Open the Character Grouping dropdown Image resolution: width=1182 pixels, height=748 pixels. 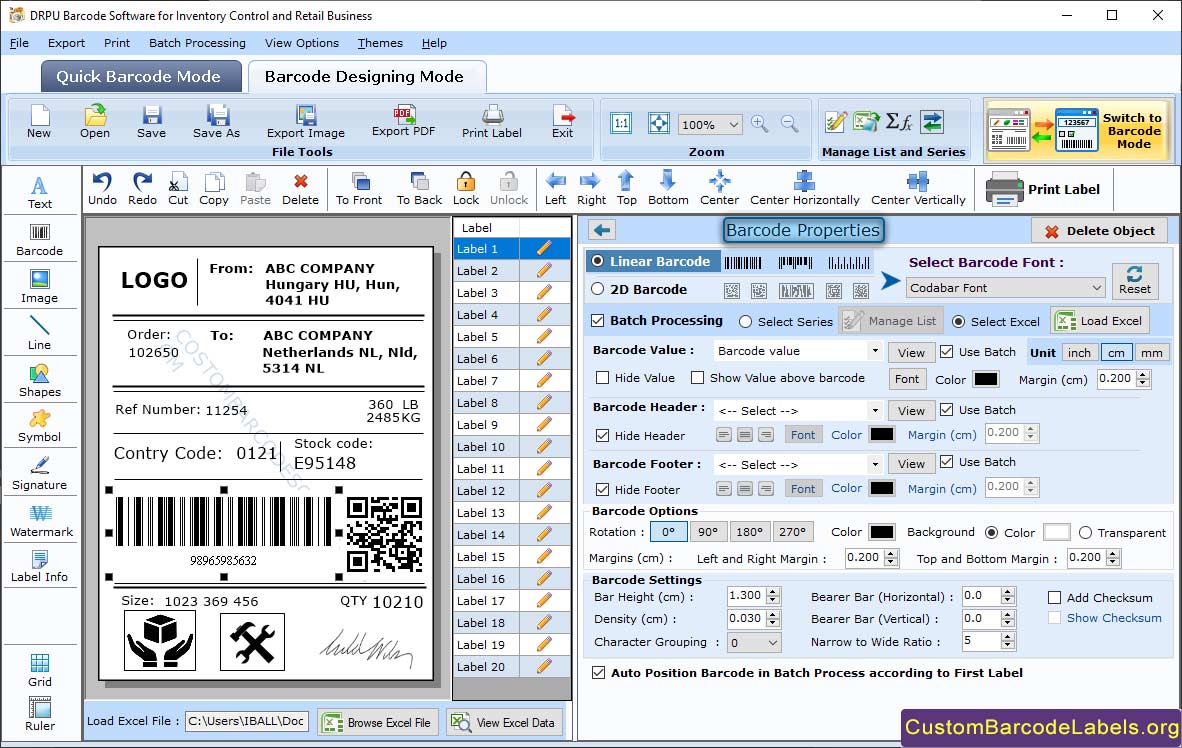[x=754, y=642]
